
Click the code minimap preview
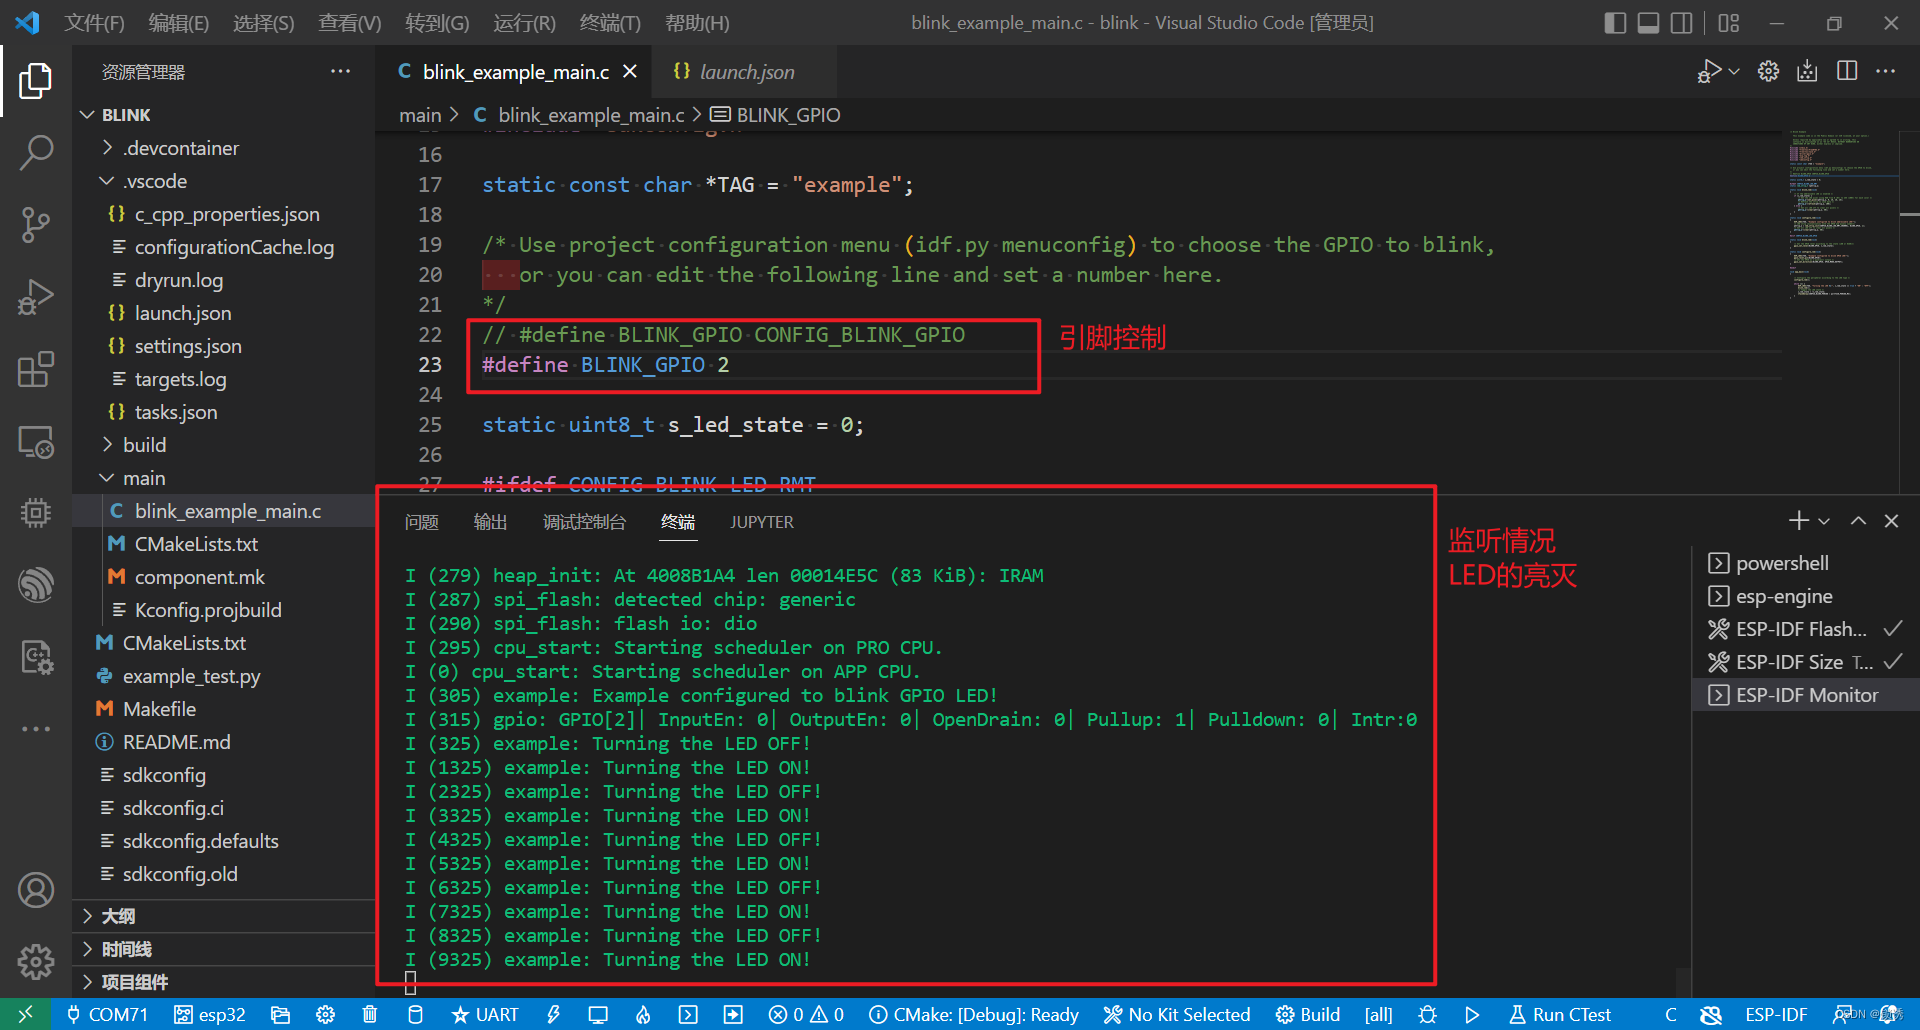[x=1842, y=216]
